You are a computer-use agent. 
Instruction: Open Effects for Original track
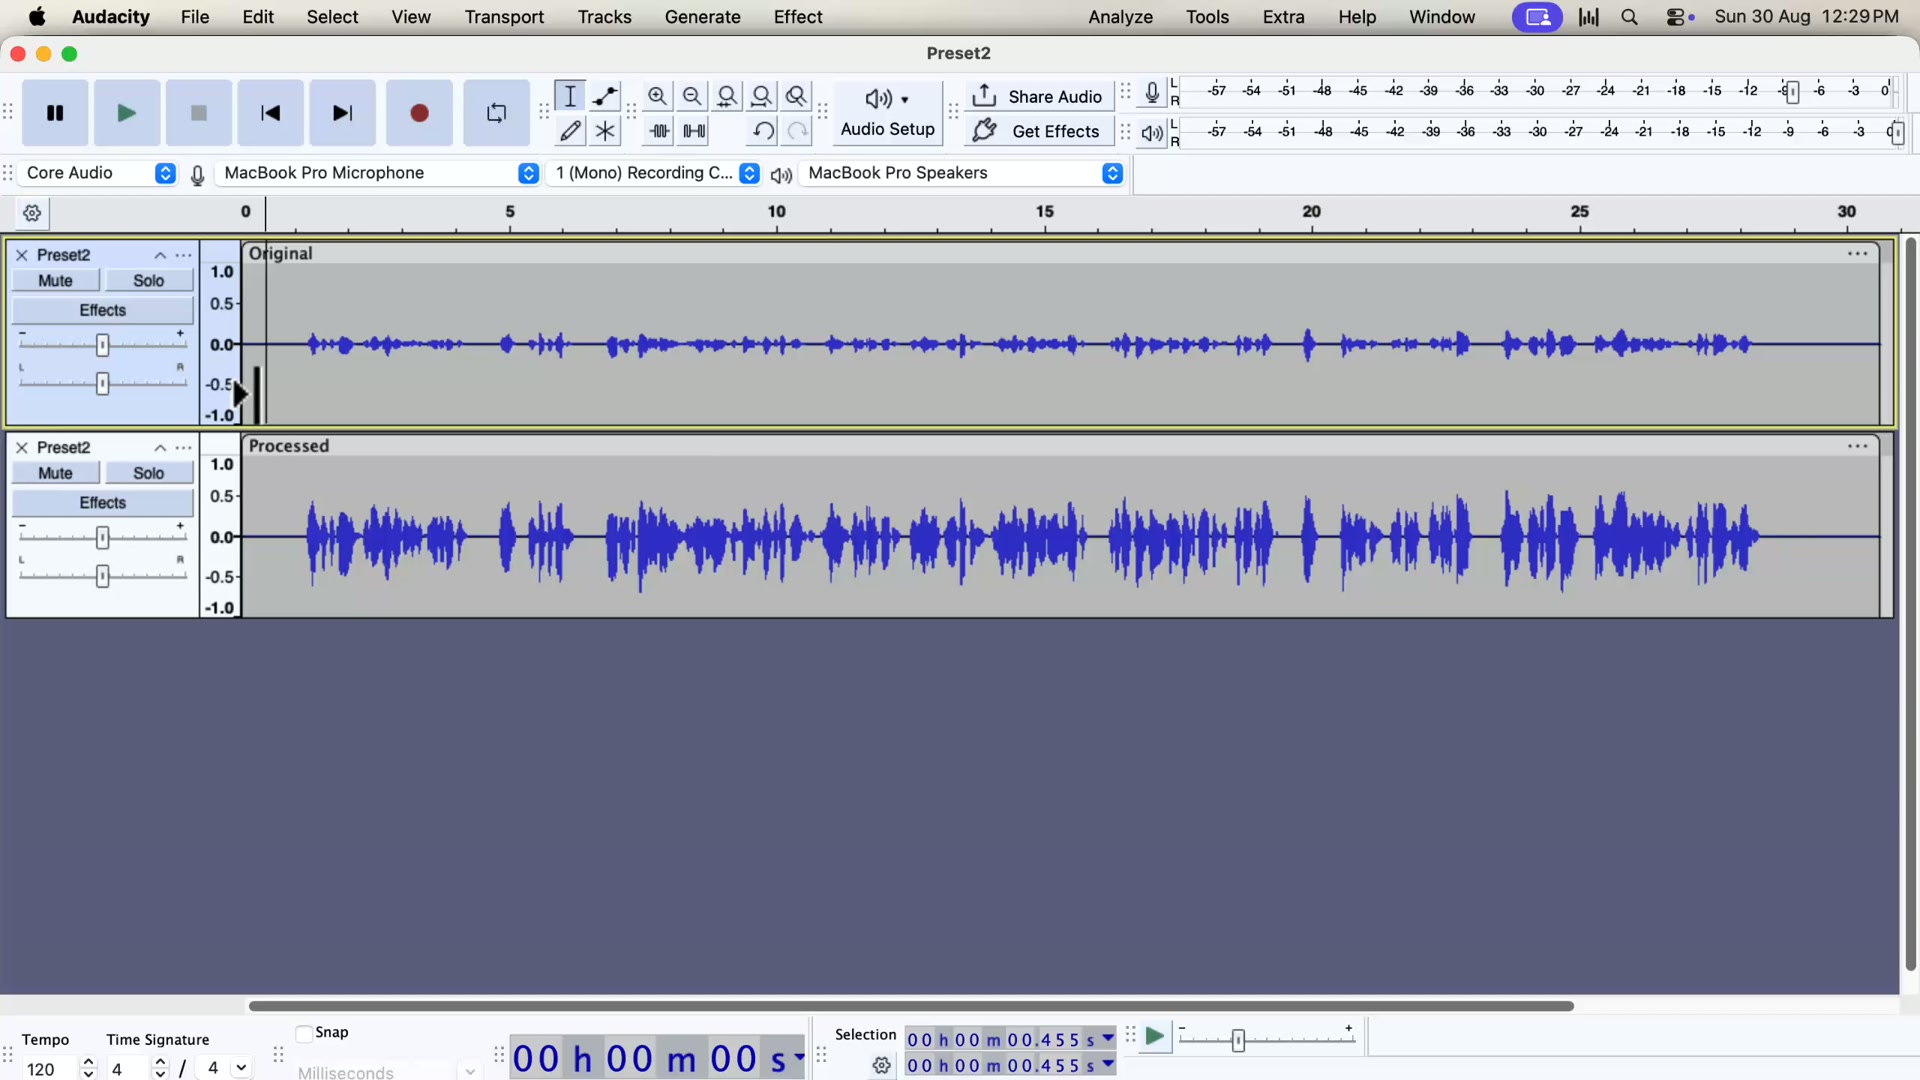tap(102, 310)
